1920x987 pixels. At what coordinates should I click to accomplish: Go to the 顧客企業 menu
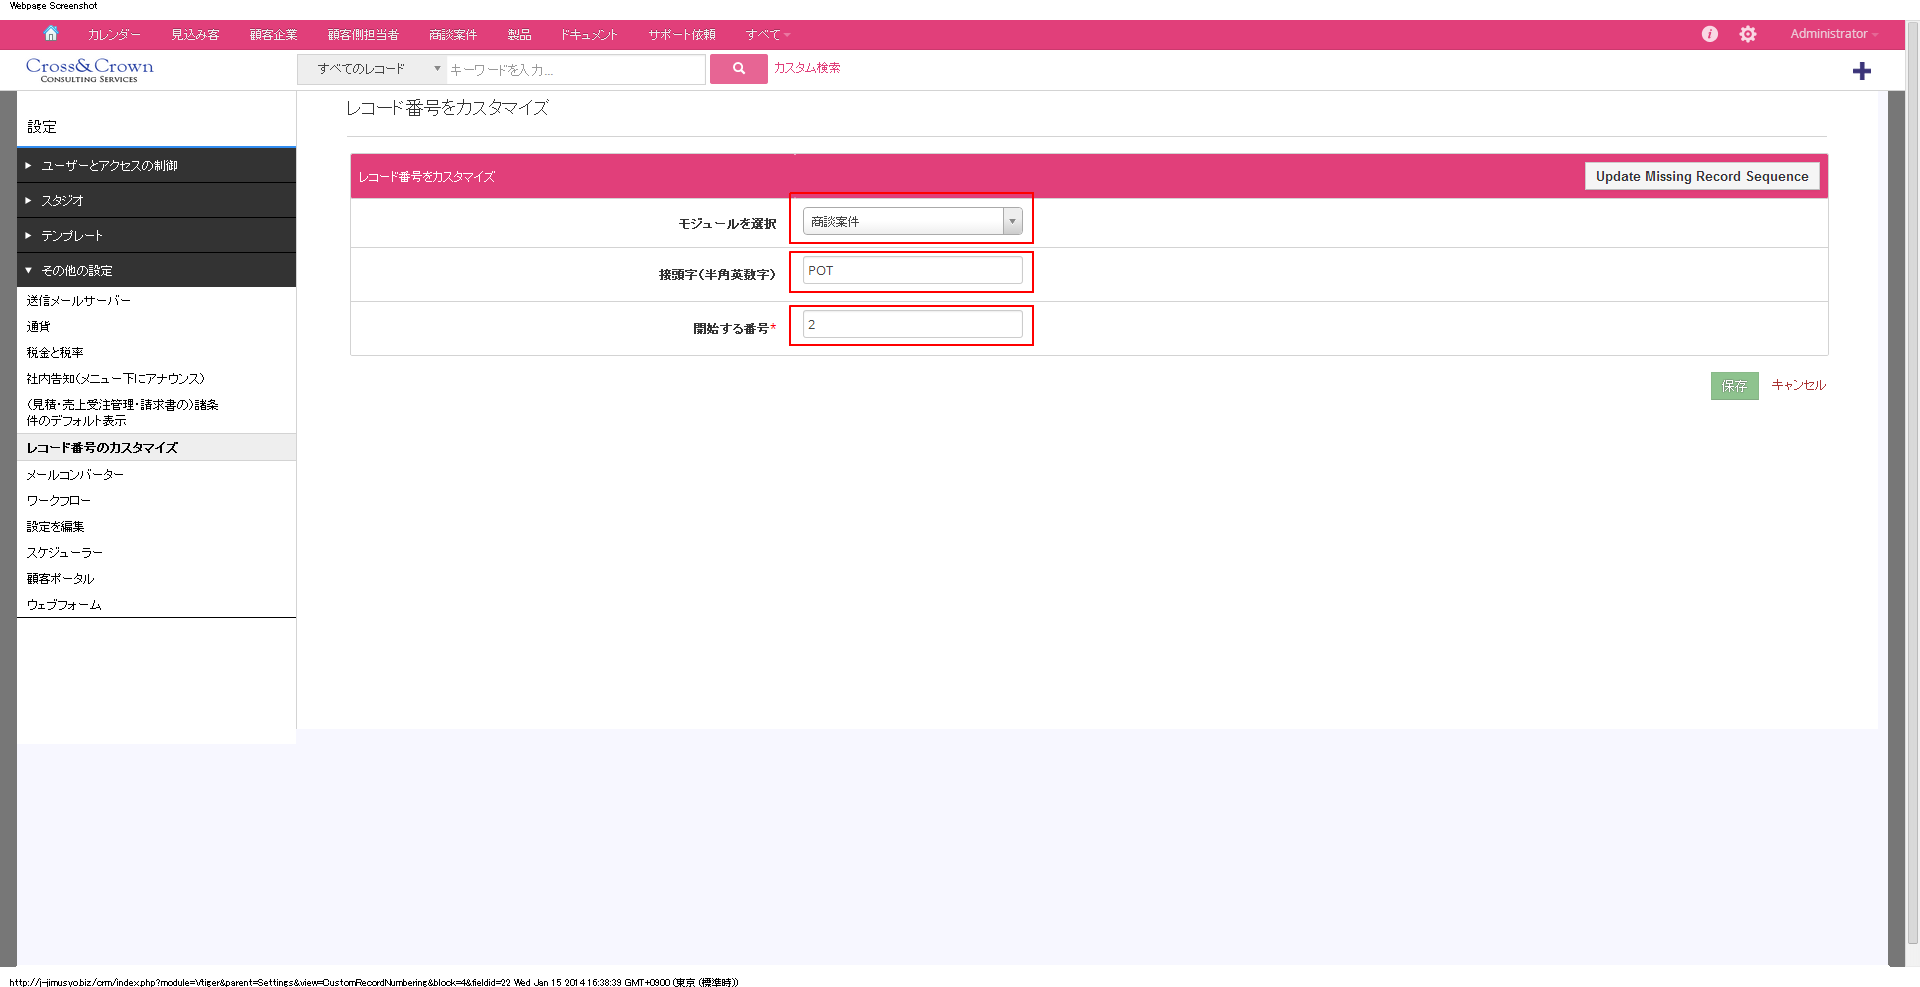[x=273, y=35]
